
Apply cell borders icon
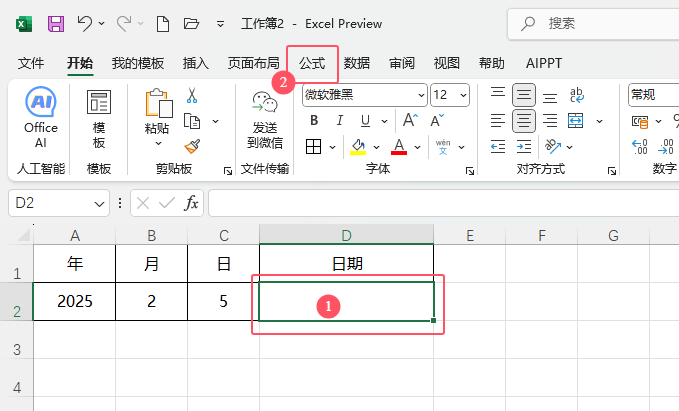(x=314, y=147)
